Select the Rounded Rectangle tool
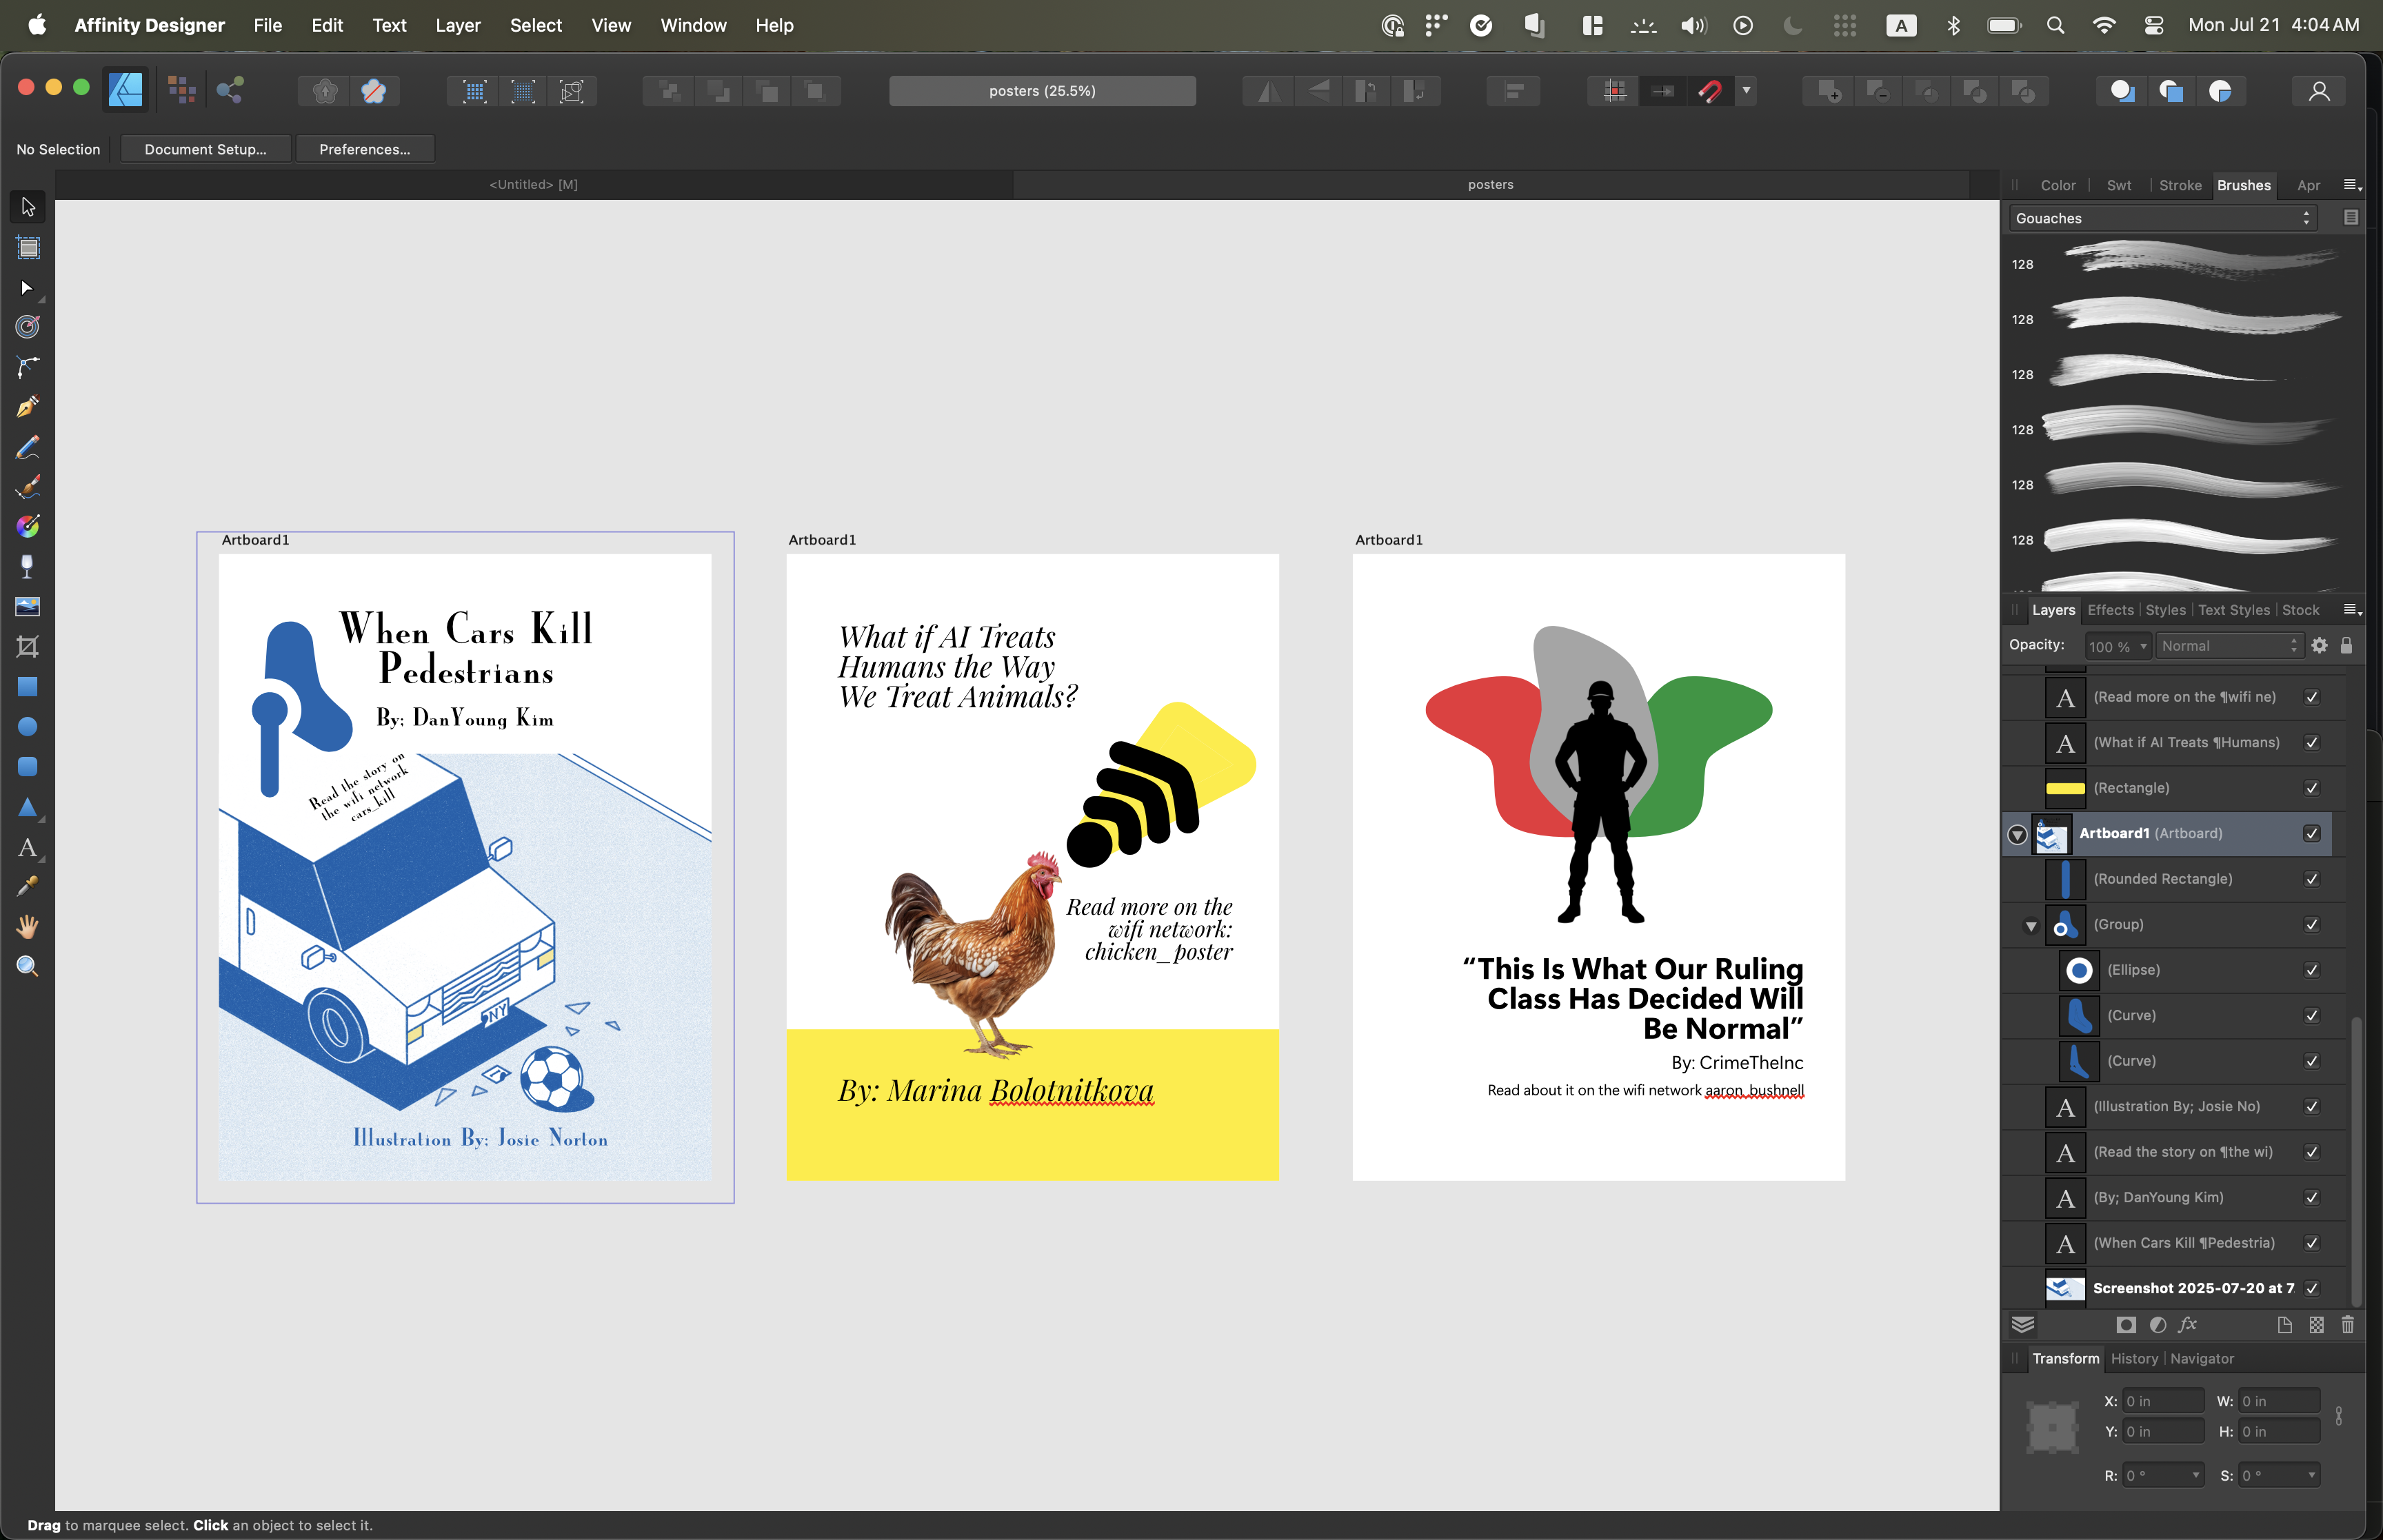This screenshot has width=2383, height=1540. tap(28, 767)
